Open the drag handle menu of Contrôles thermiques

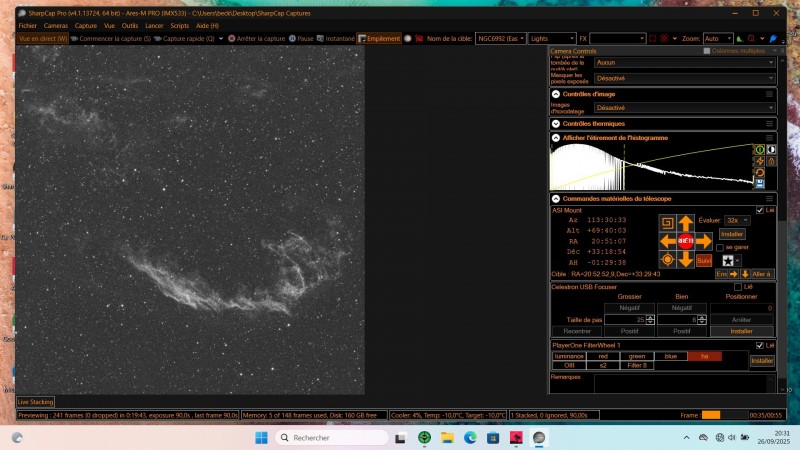[x=769, y=124]
